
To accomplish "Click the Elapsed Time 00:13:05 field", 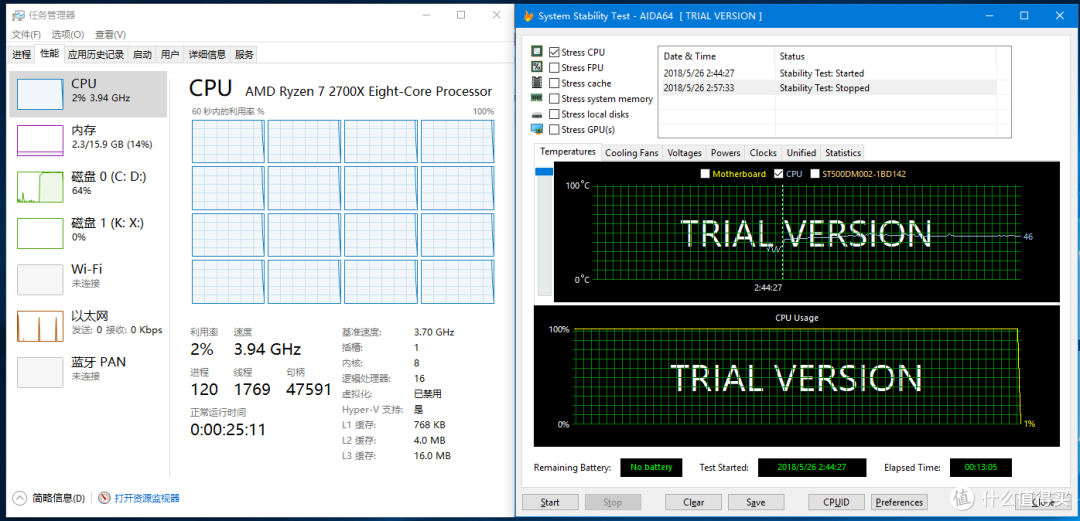I will pos(981,467).
